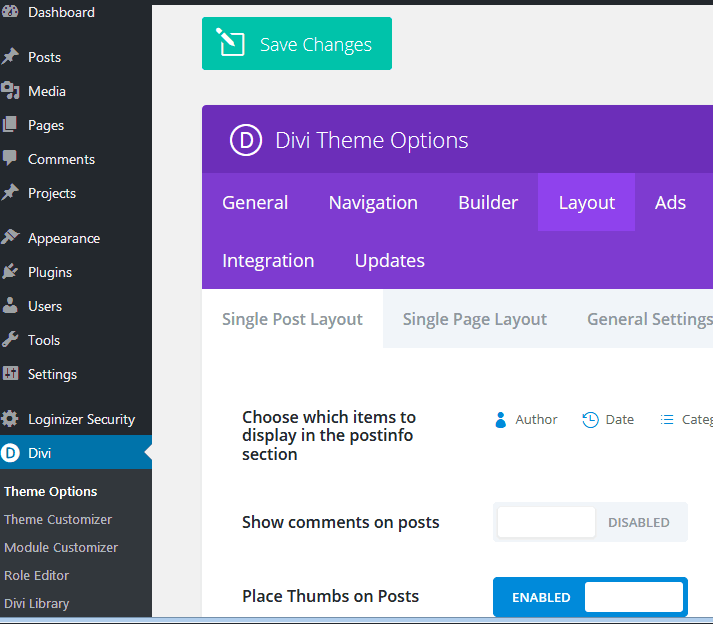
Task: Click the Choose which items to display label
Action: 329,435
